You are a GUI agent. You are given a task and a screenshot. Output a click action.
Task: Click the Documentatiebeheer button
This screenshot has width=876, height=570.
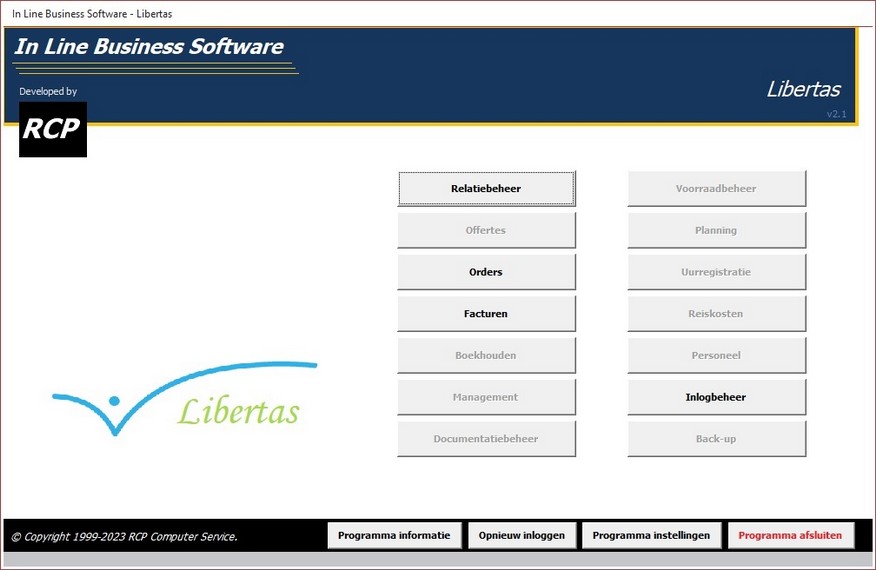(486, 439)
